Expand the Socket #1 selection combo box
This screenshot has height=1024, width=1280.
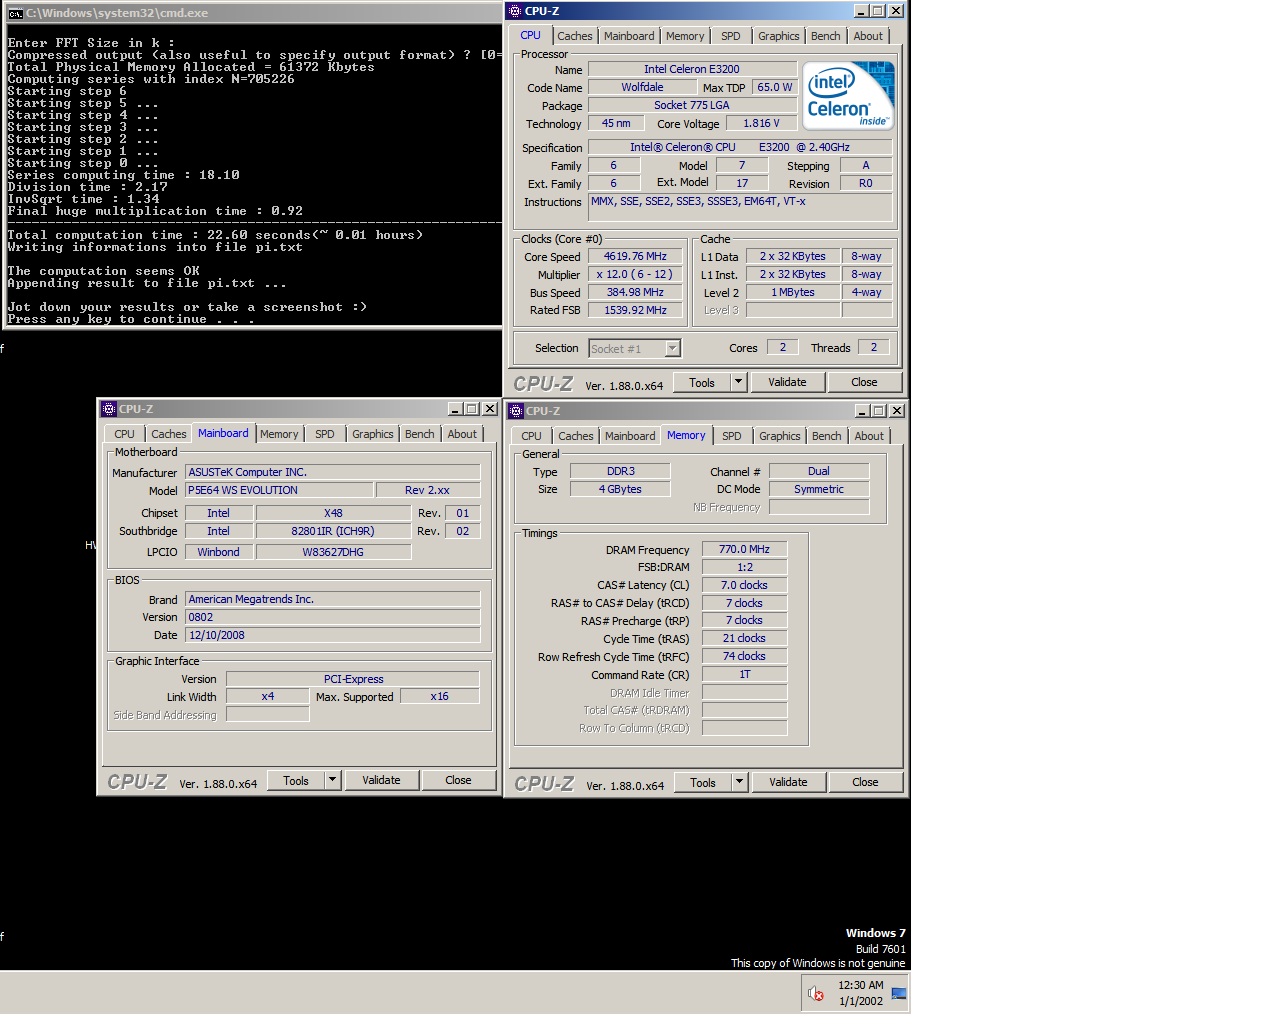(673, 348)
